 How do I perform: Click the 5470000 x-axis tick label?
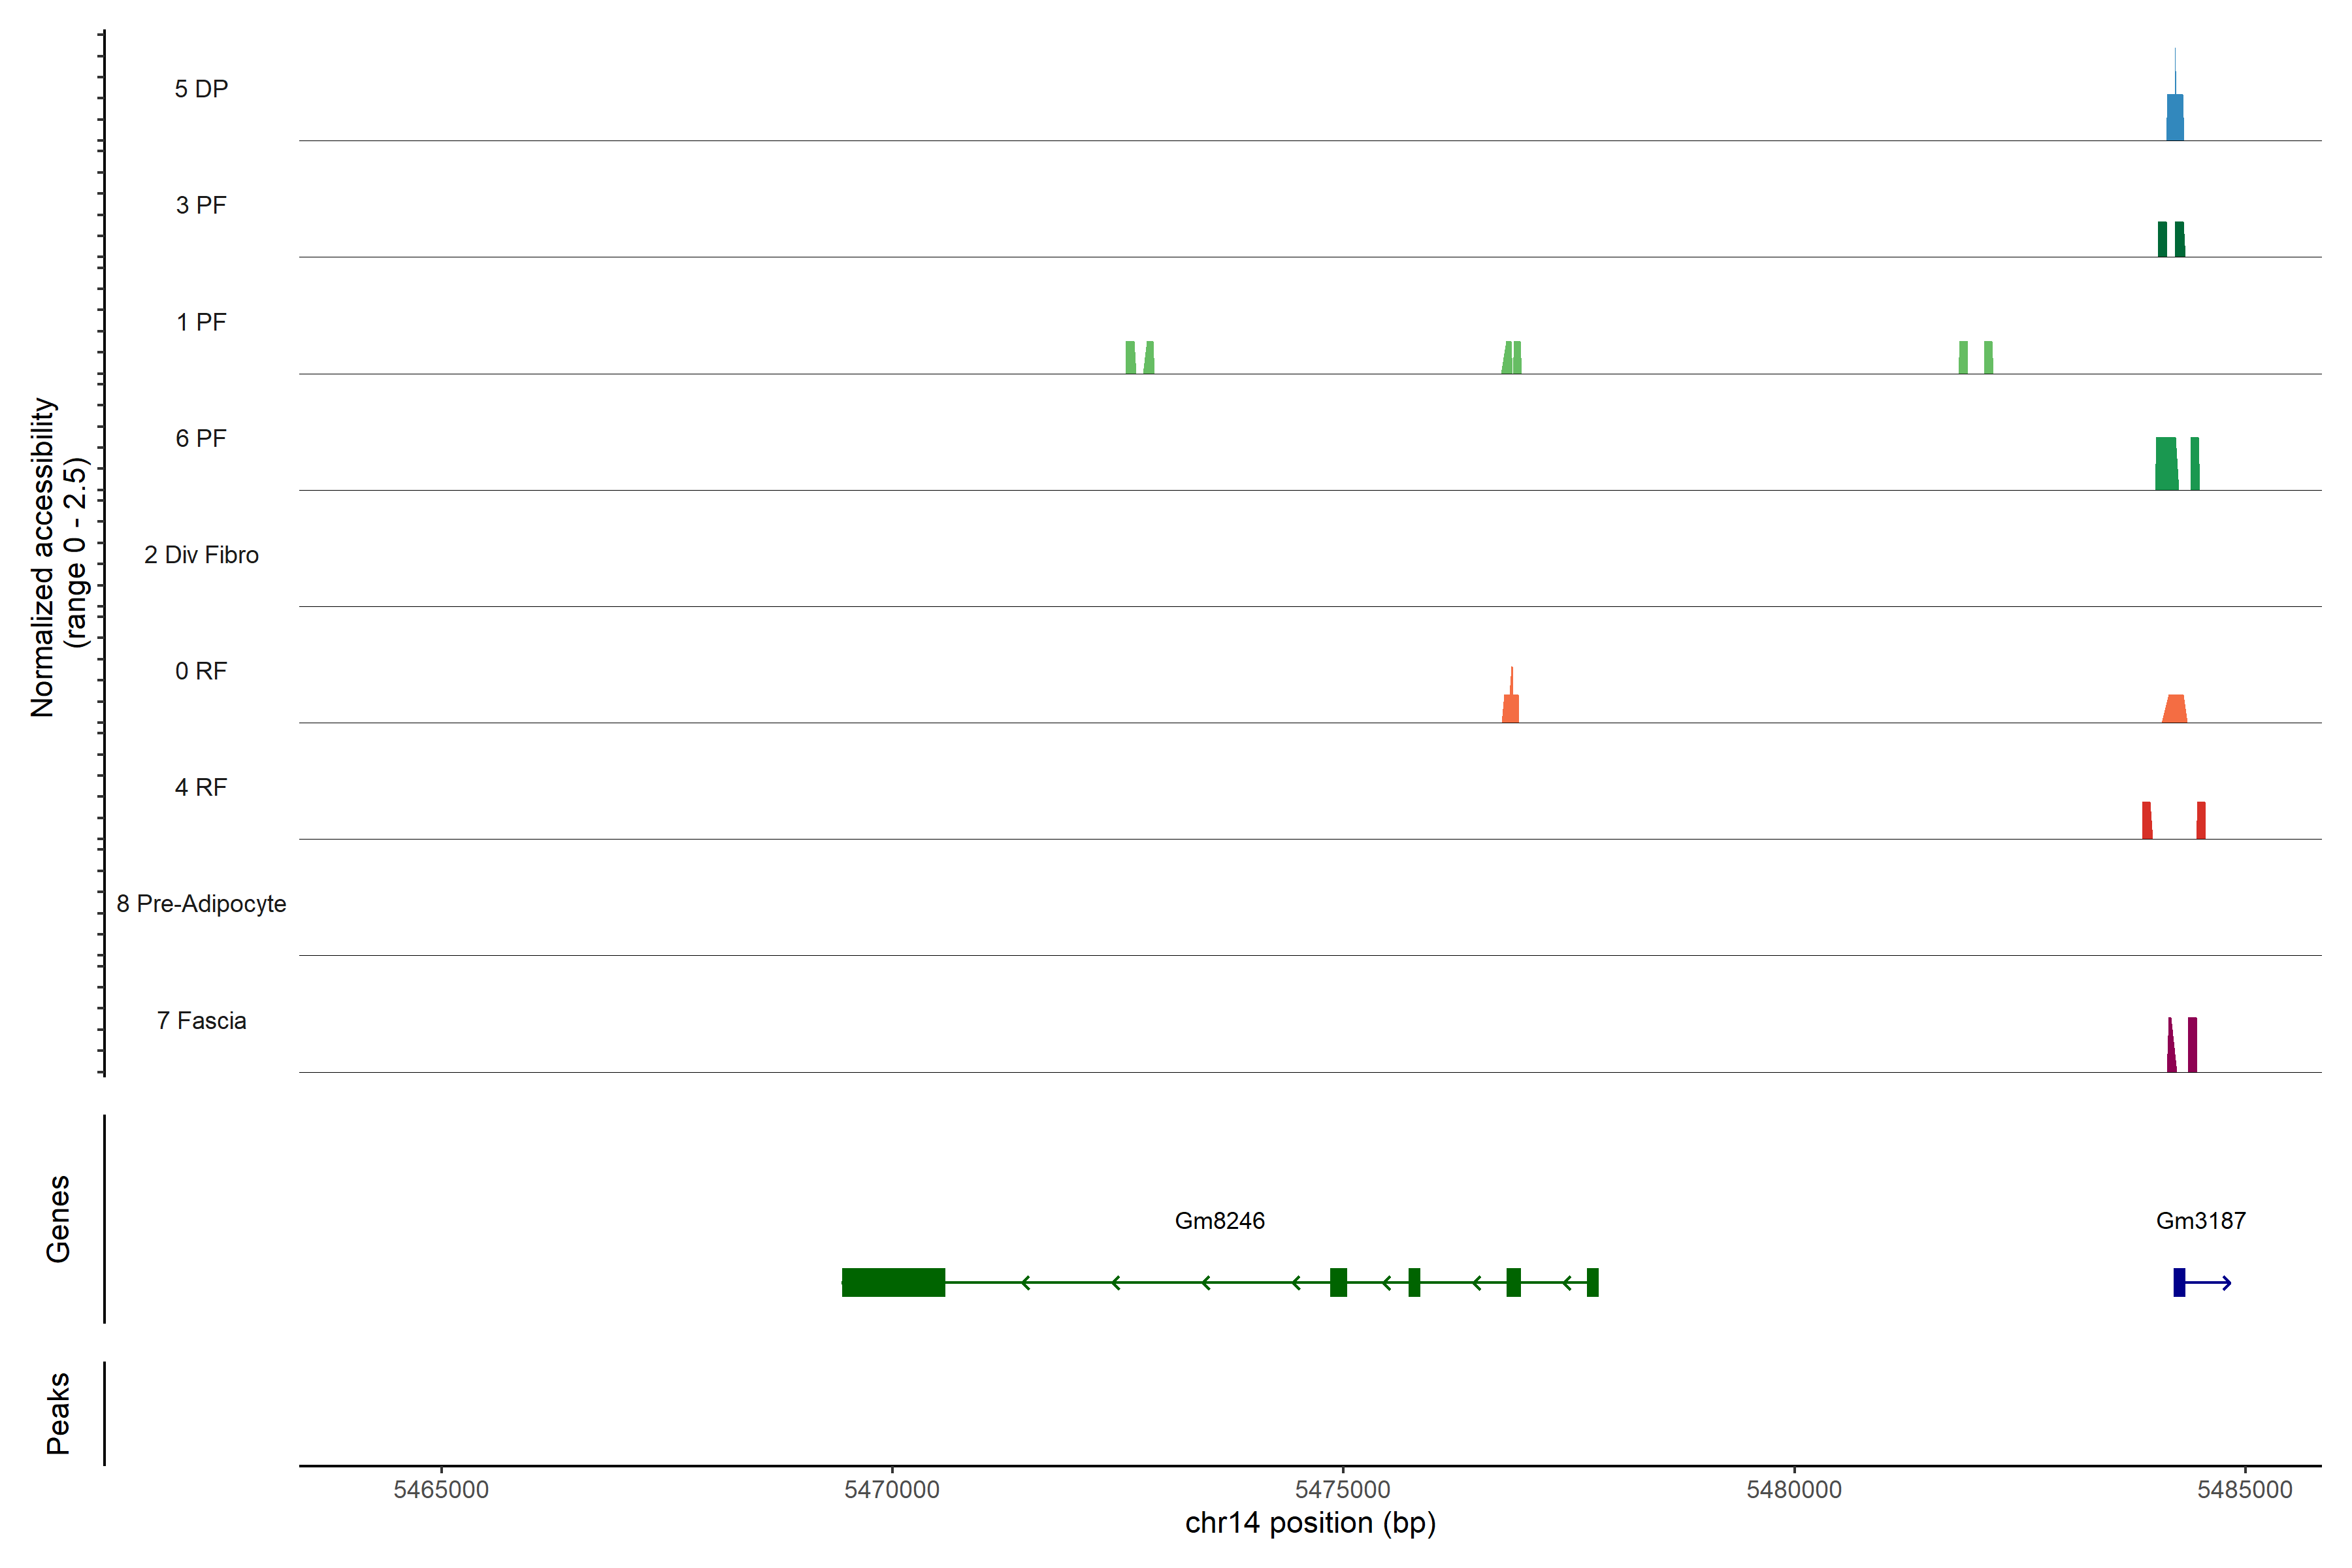click(x=891, y=1489)
